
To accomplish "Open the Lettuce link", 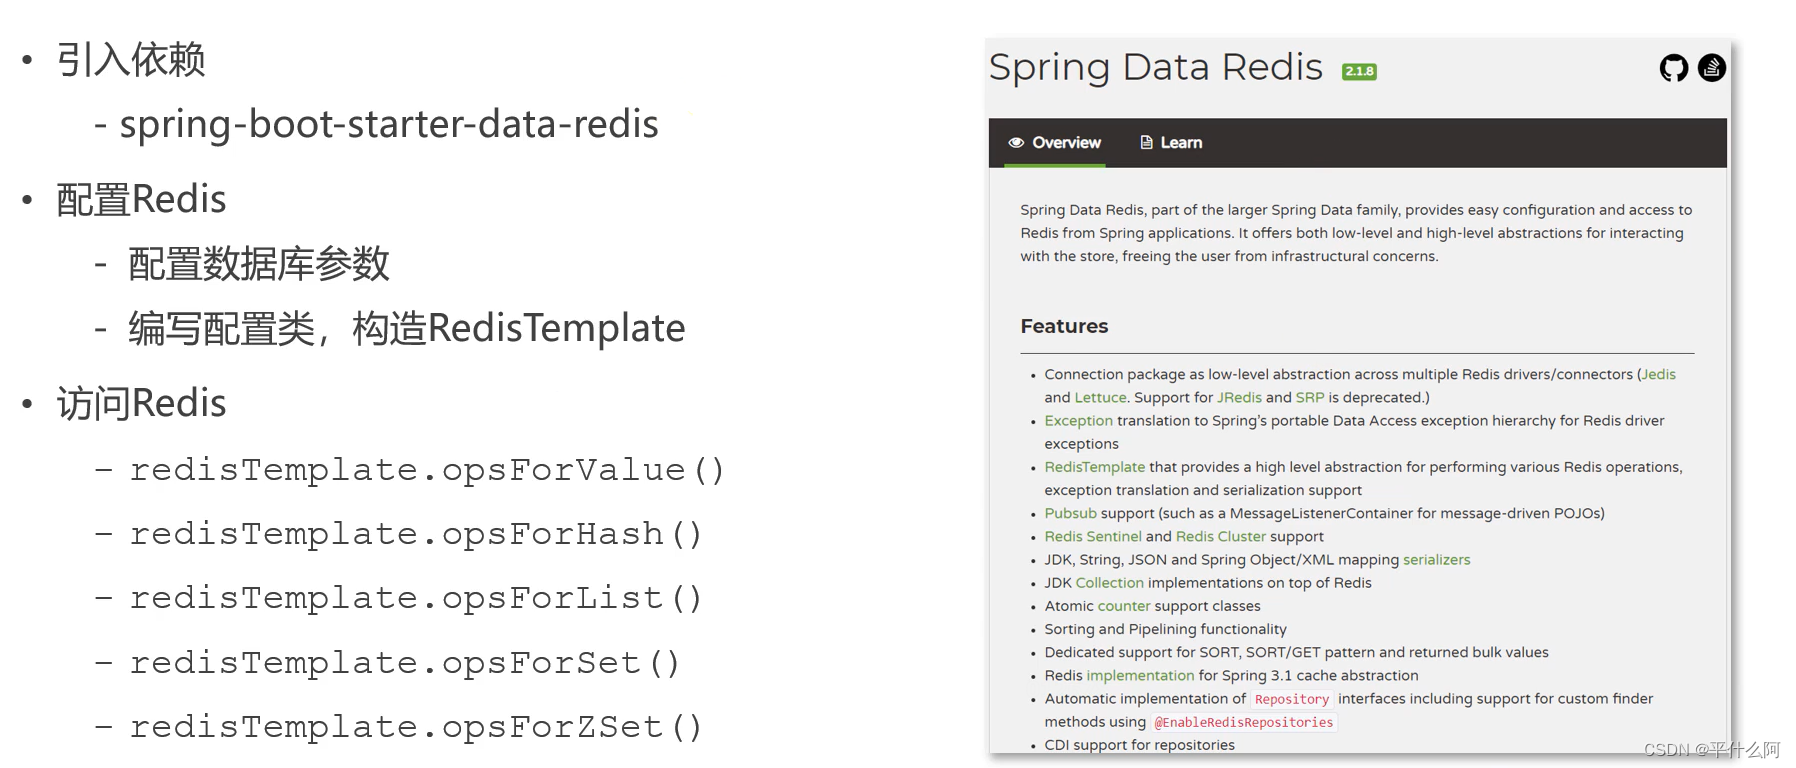I will pos(1100,397).
